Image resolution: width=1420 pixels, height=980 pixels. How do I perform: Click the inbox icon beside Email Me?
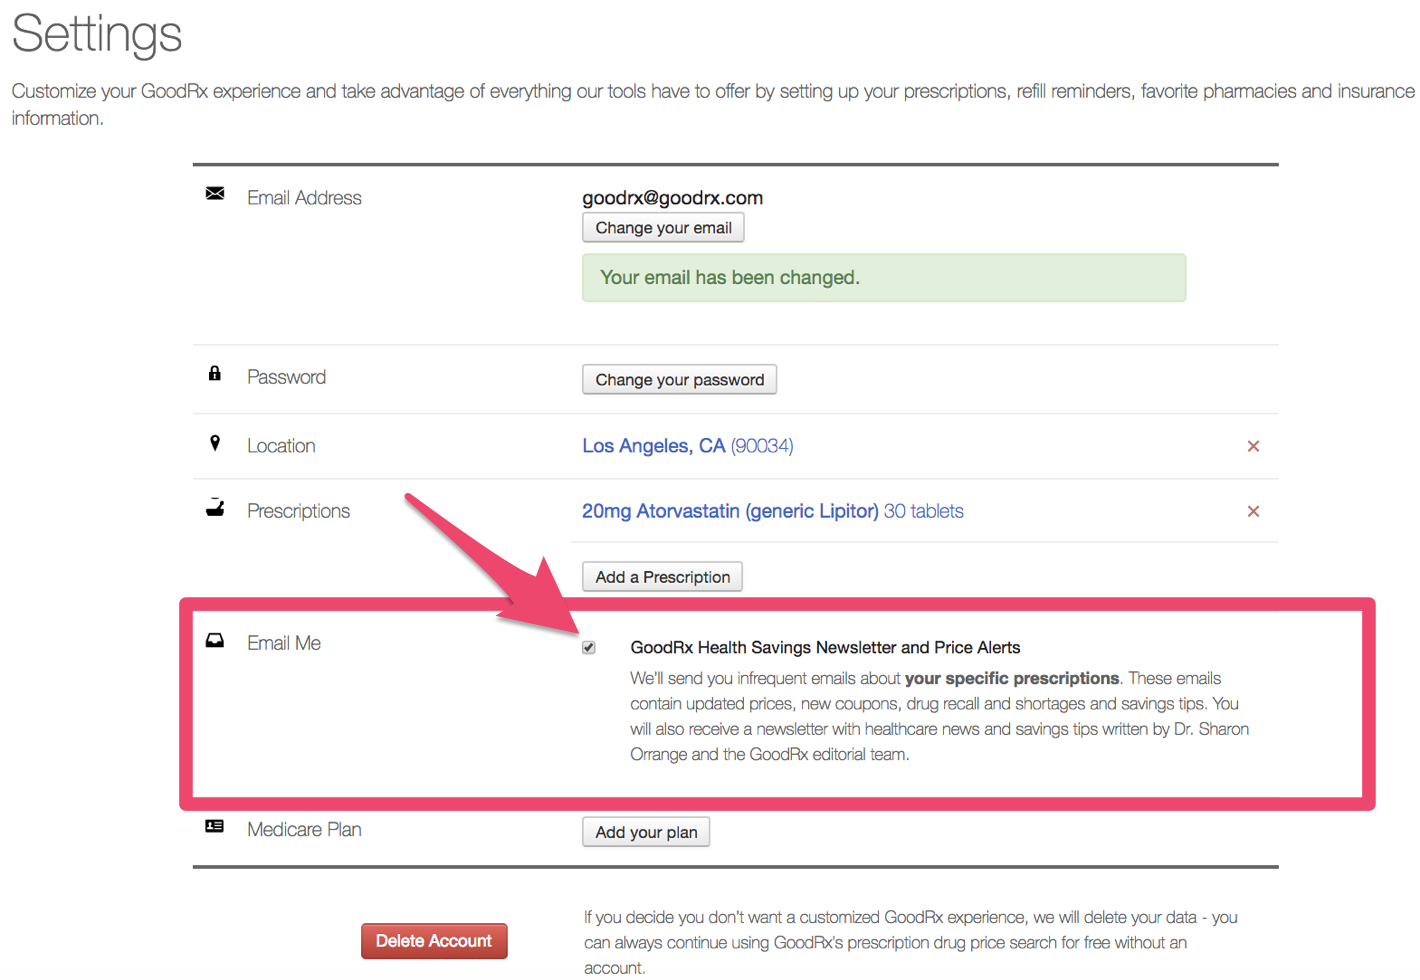point(215,640)
